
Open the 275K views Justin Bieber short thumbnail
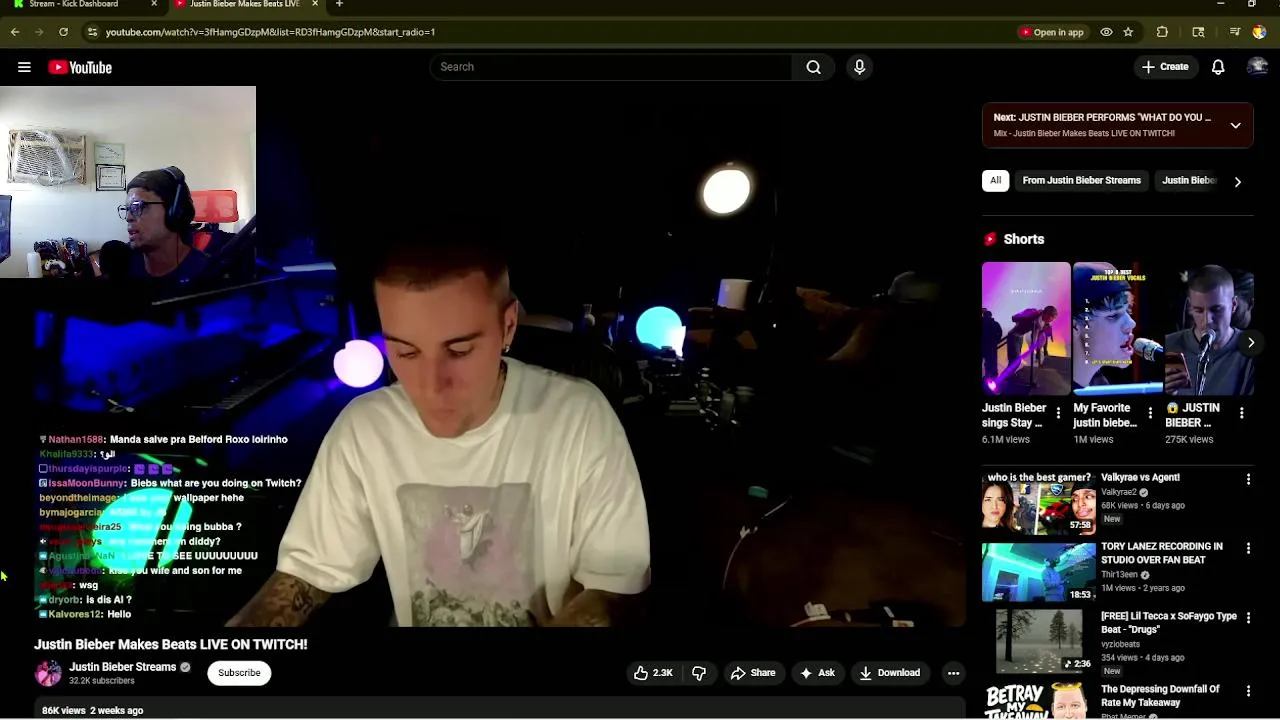tap(1209, 329)
